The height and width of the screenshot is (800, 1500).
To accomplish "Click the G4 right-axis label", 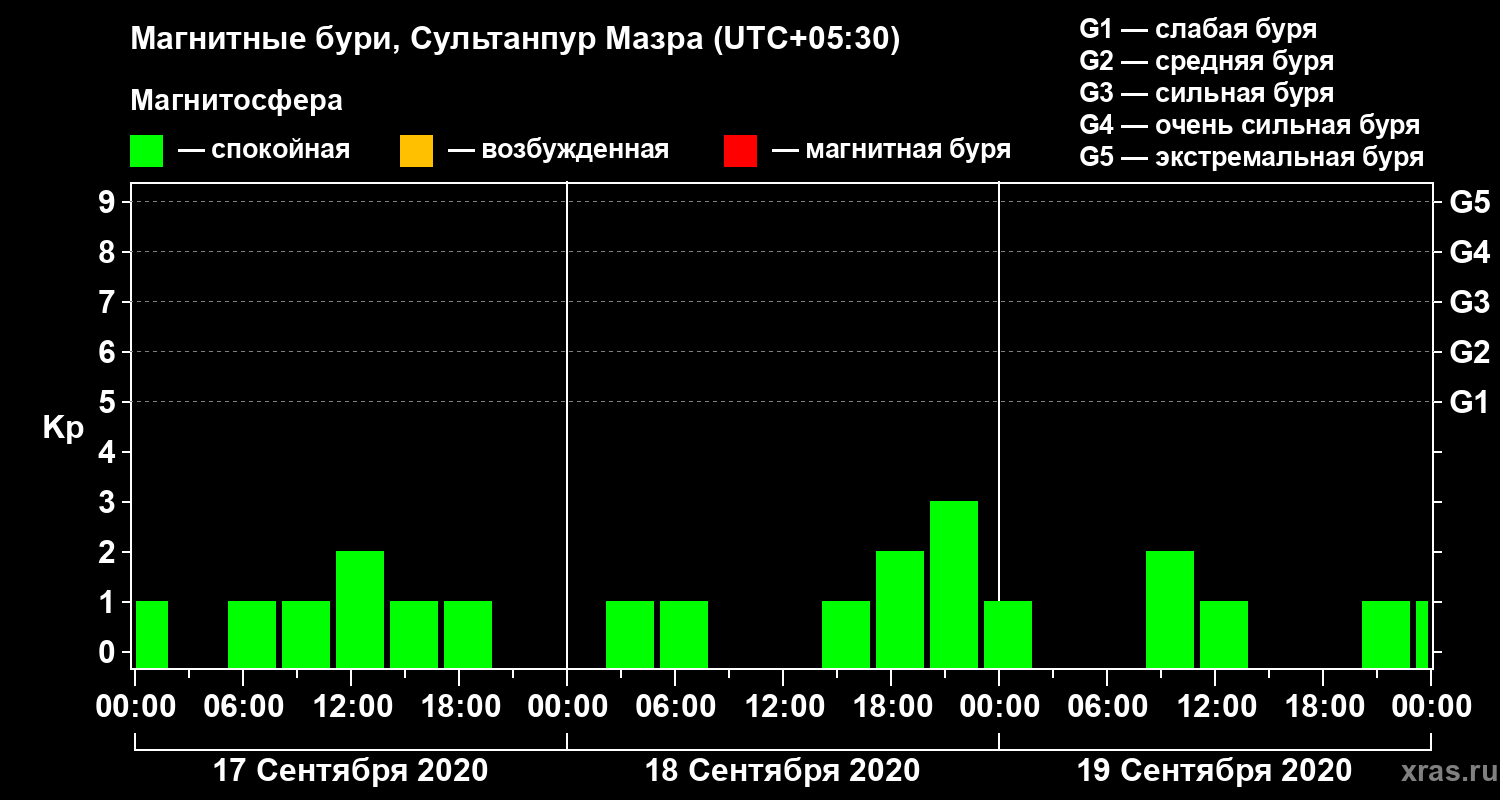I will 1469,252.
